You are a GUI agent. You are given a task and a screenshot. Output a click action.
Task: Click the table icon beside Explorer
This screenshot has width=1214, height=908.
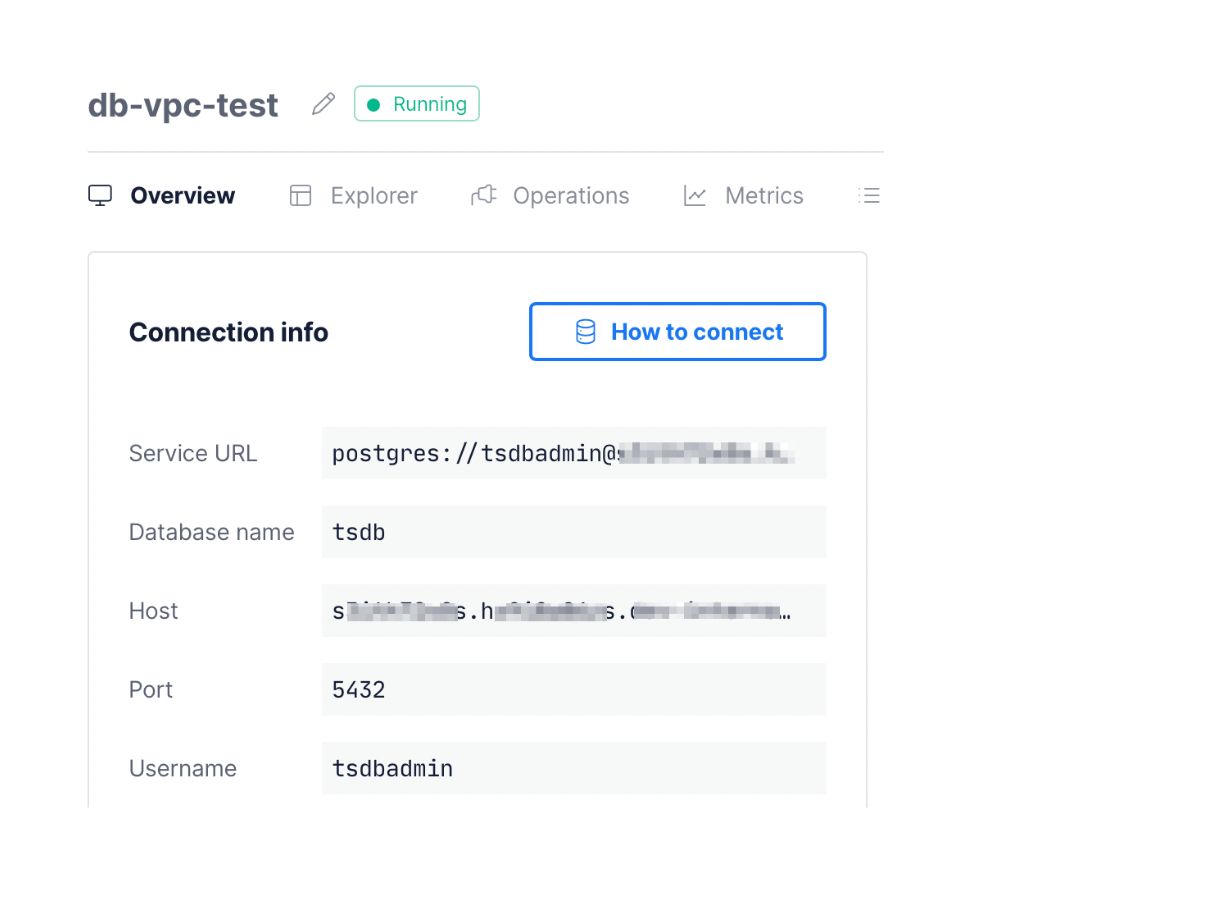click(x=301, y=196)
